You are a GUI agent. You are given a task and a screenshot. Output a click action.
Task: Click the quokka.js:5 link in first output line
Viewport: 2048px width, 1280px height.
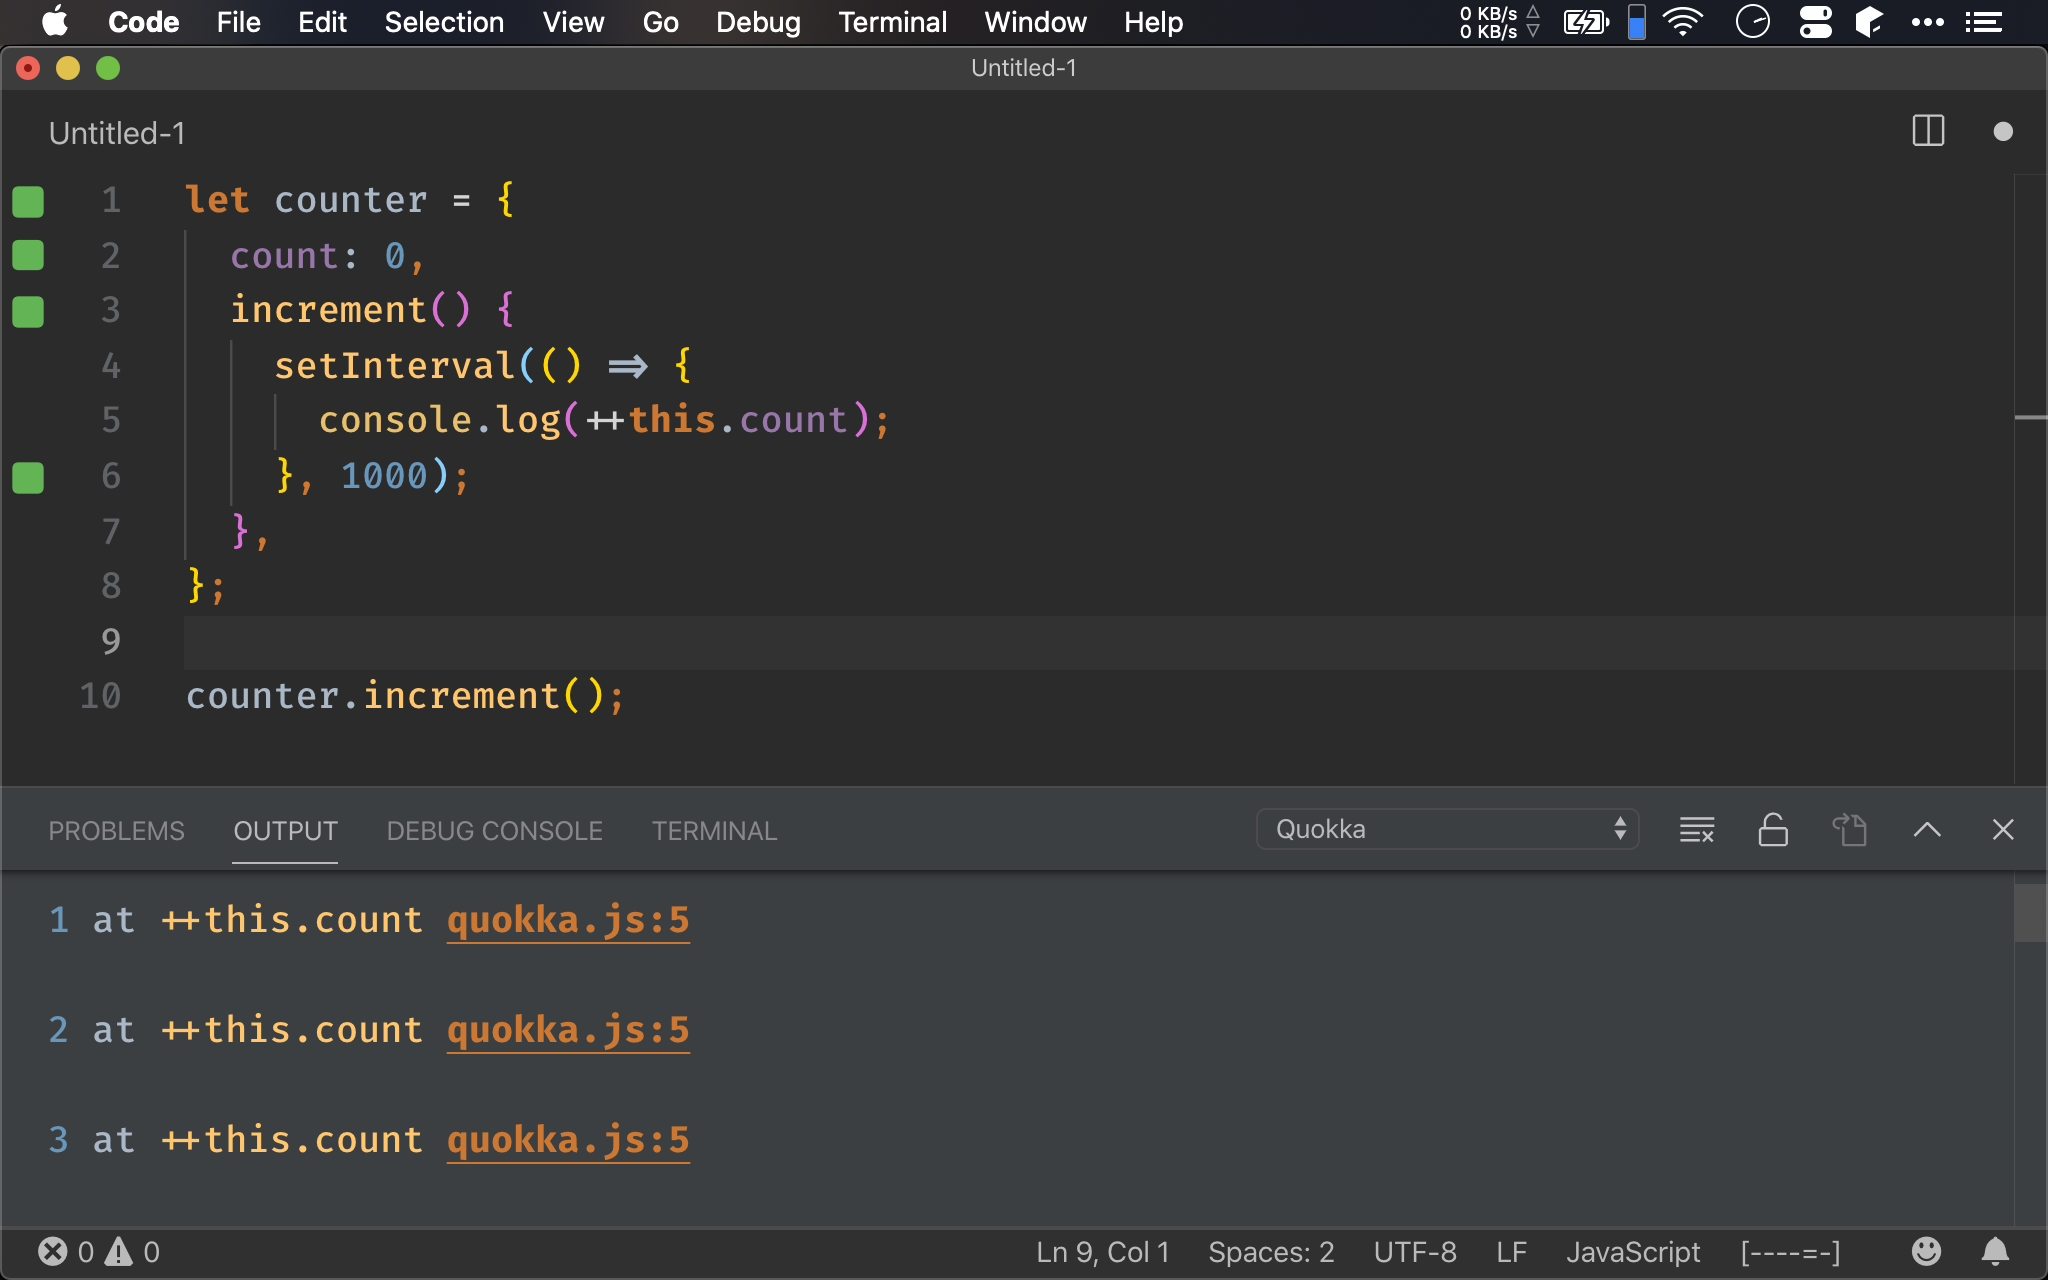click(568, 919)
